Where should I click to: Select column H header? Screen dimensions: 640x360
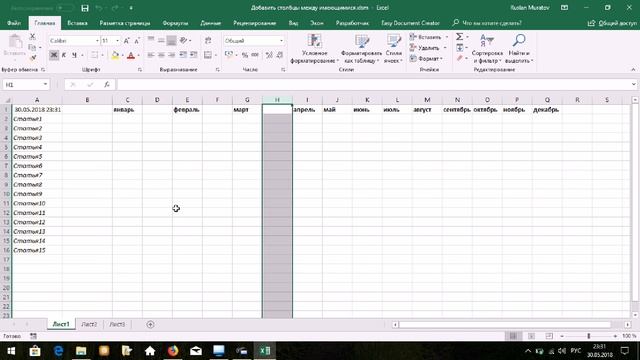coord(277,100)
